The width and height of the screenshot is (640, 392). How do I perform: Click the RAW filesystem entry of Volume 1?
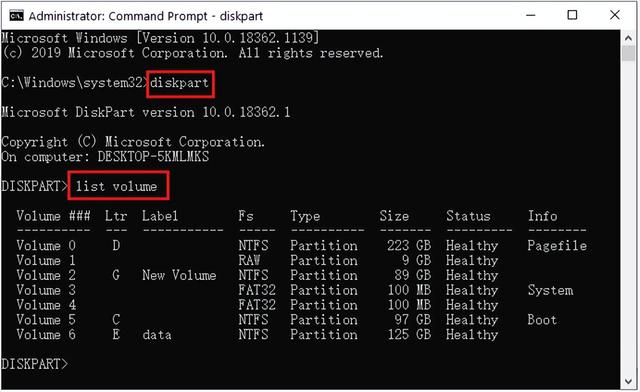coord(249,261)
